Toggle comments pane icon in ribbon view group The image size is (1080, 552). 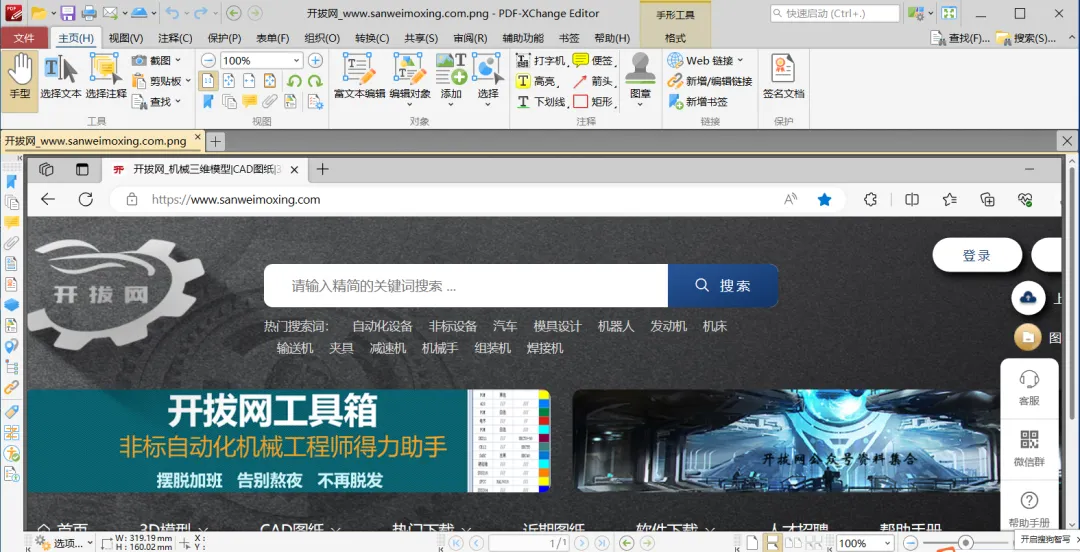click(x=249, y=102)
